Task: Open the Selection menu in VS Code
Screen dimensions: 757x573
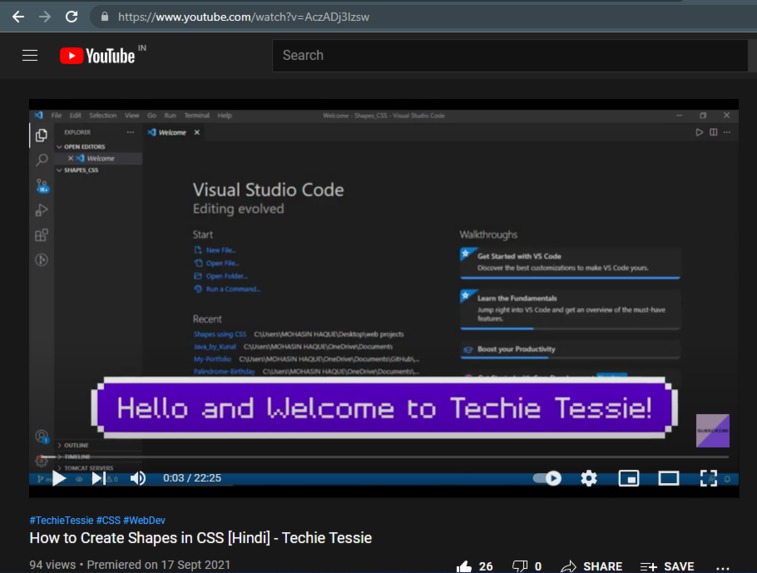Action: (x=103, y=115)
